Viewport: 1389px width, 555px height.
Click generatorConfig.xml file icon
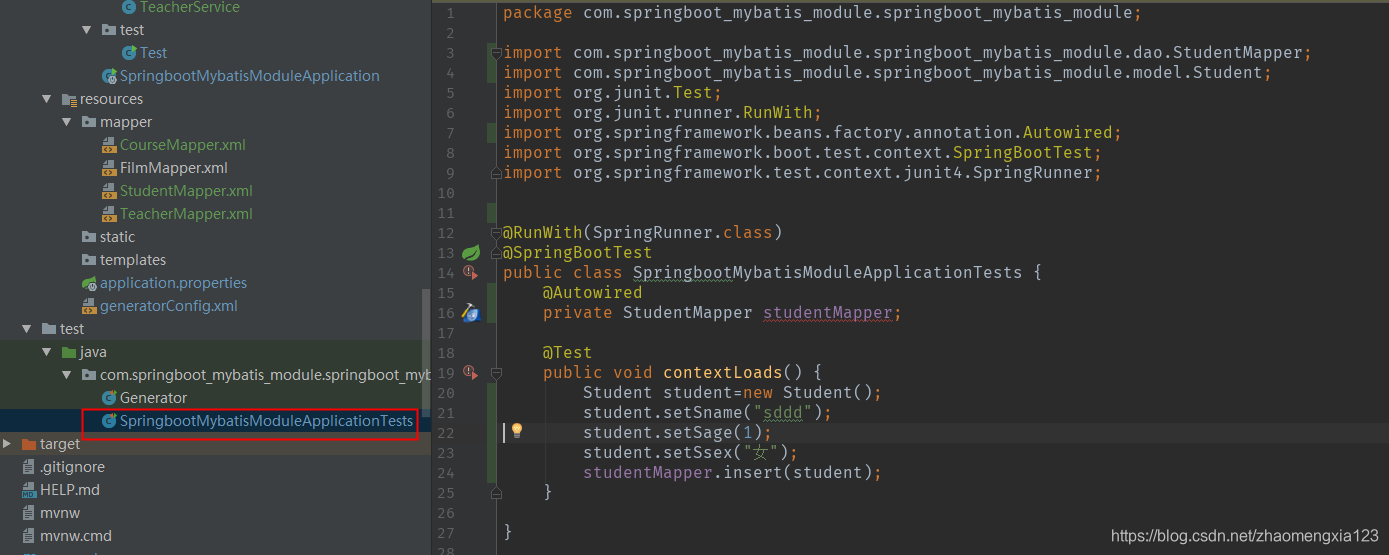click(x=90, y=306)
